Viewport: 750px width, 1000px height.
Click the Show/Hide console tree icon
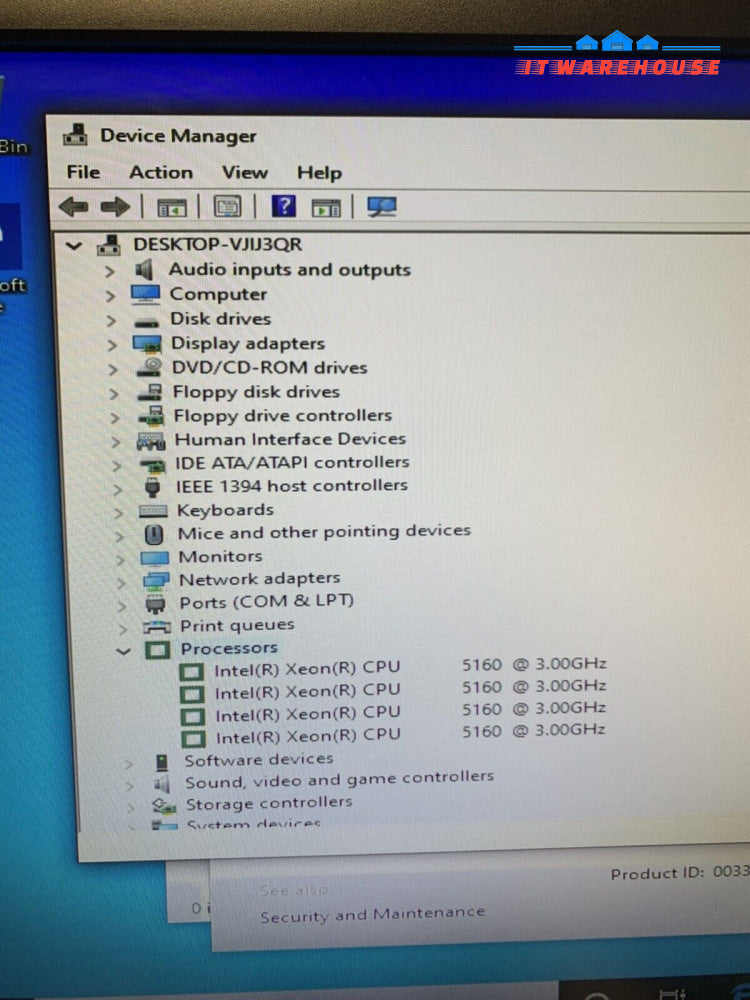[x=172, y=207]
